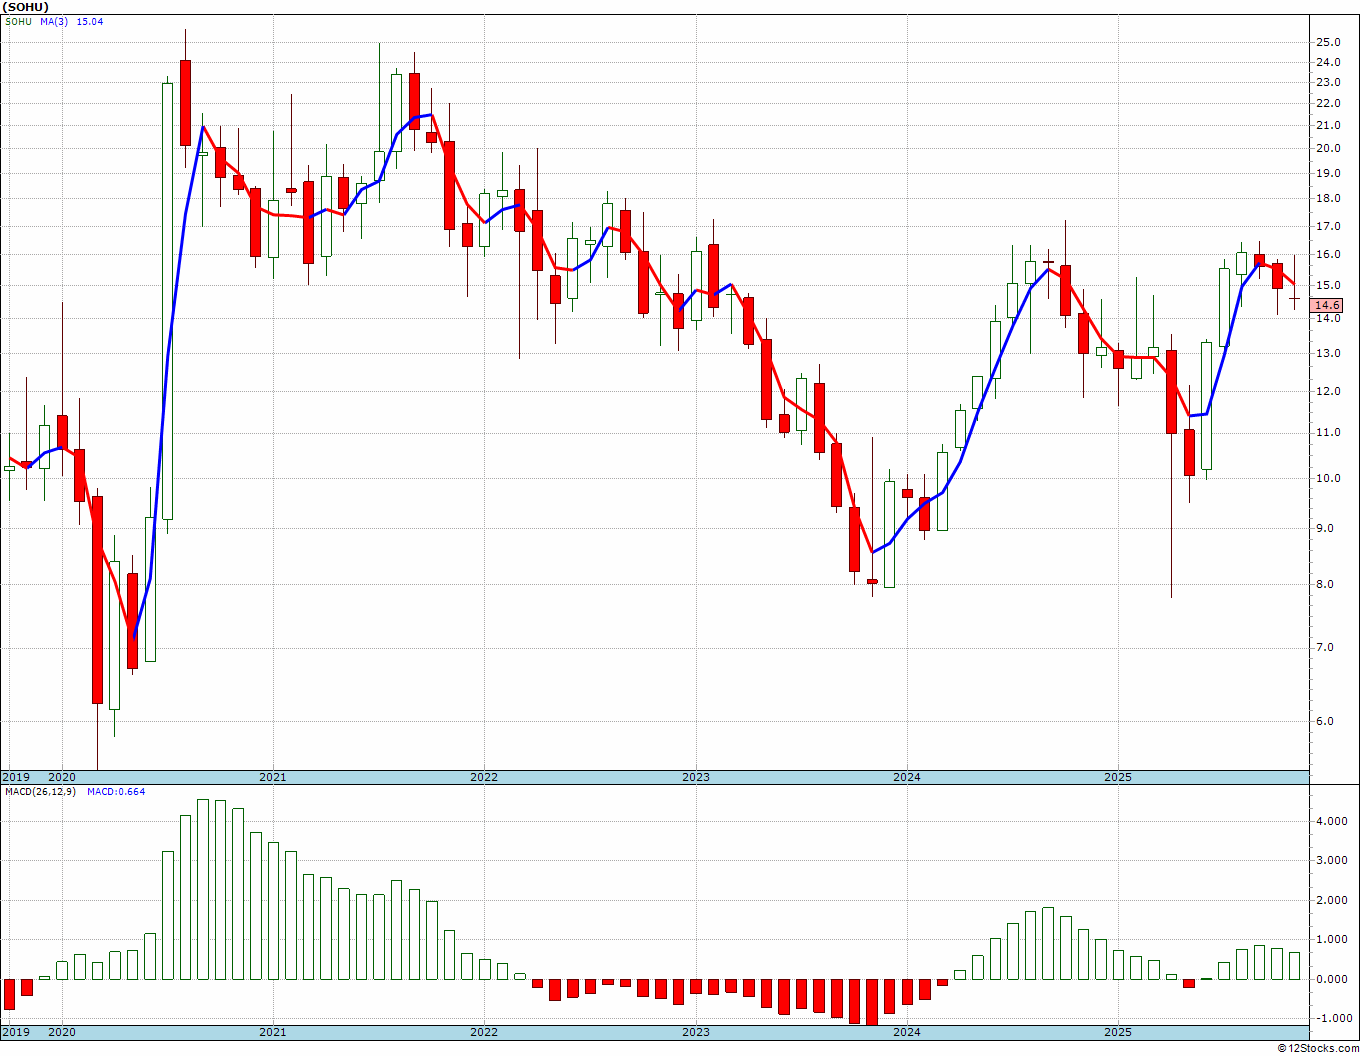Select the SOHU legend label

tap(18, 21)
